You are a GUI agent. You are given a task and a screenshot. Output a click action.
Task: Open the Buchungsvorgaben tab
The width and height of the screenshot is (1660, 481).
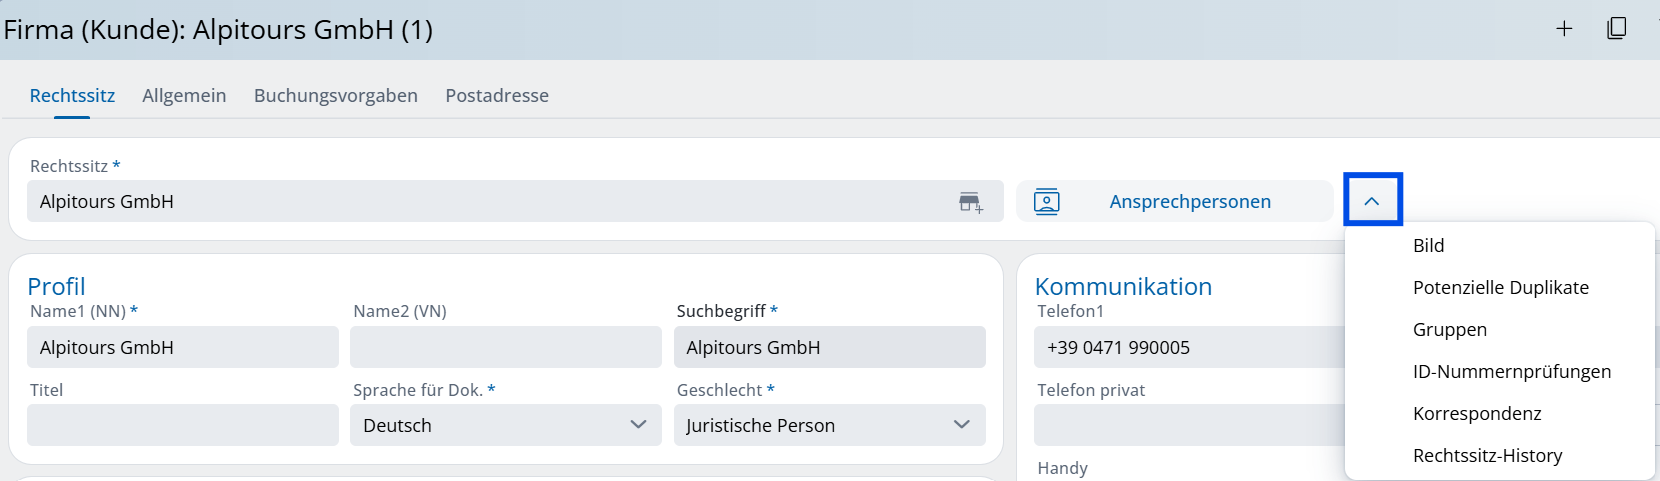[336, 95]
